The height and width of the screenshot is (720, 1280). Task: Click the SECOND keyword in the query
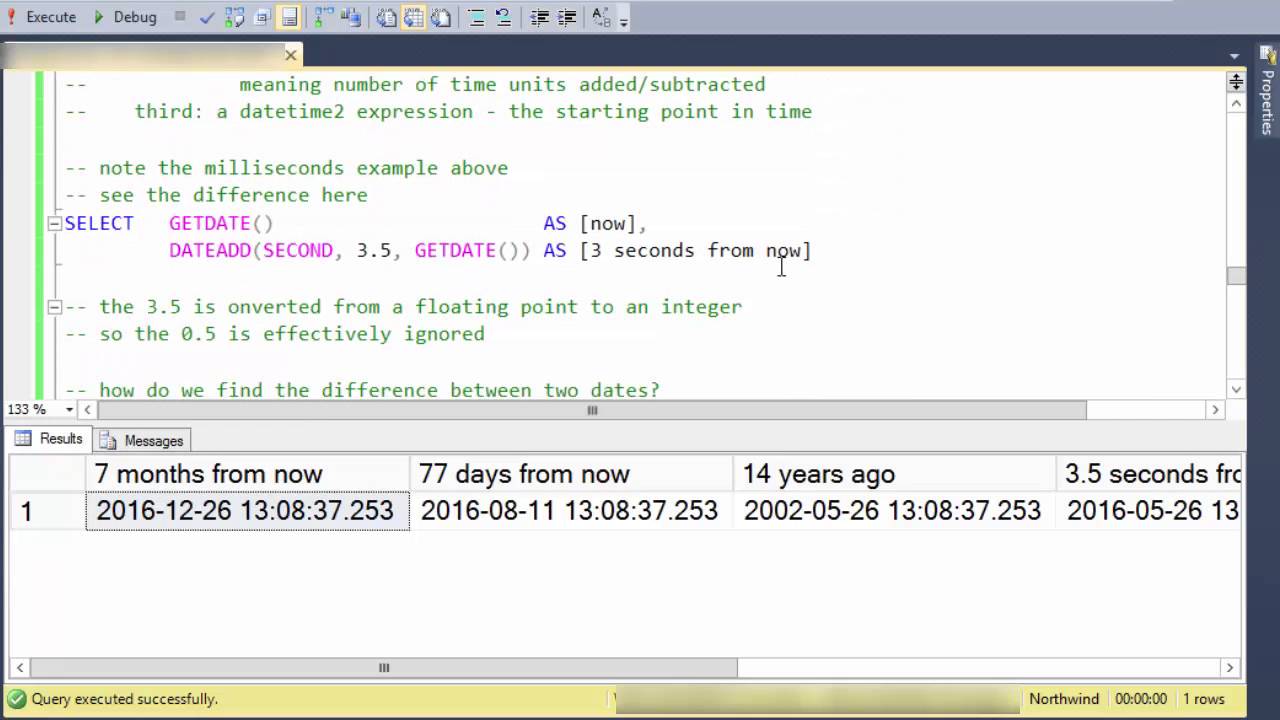click(x=298, y=250)
